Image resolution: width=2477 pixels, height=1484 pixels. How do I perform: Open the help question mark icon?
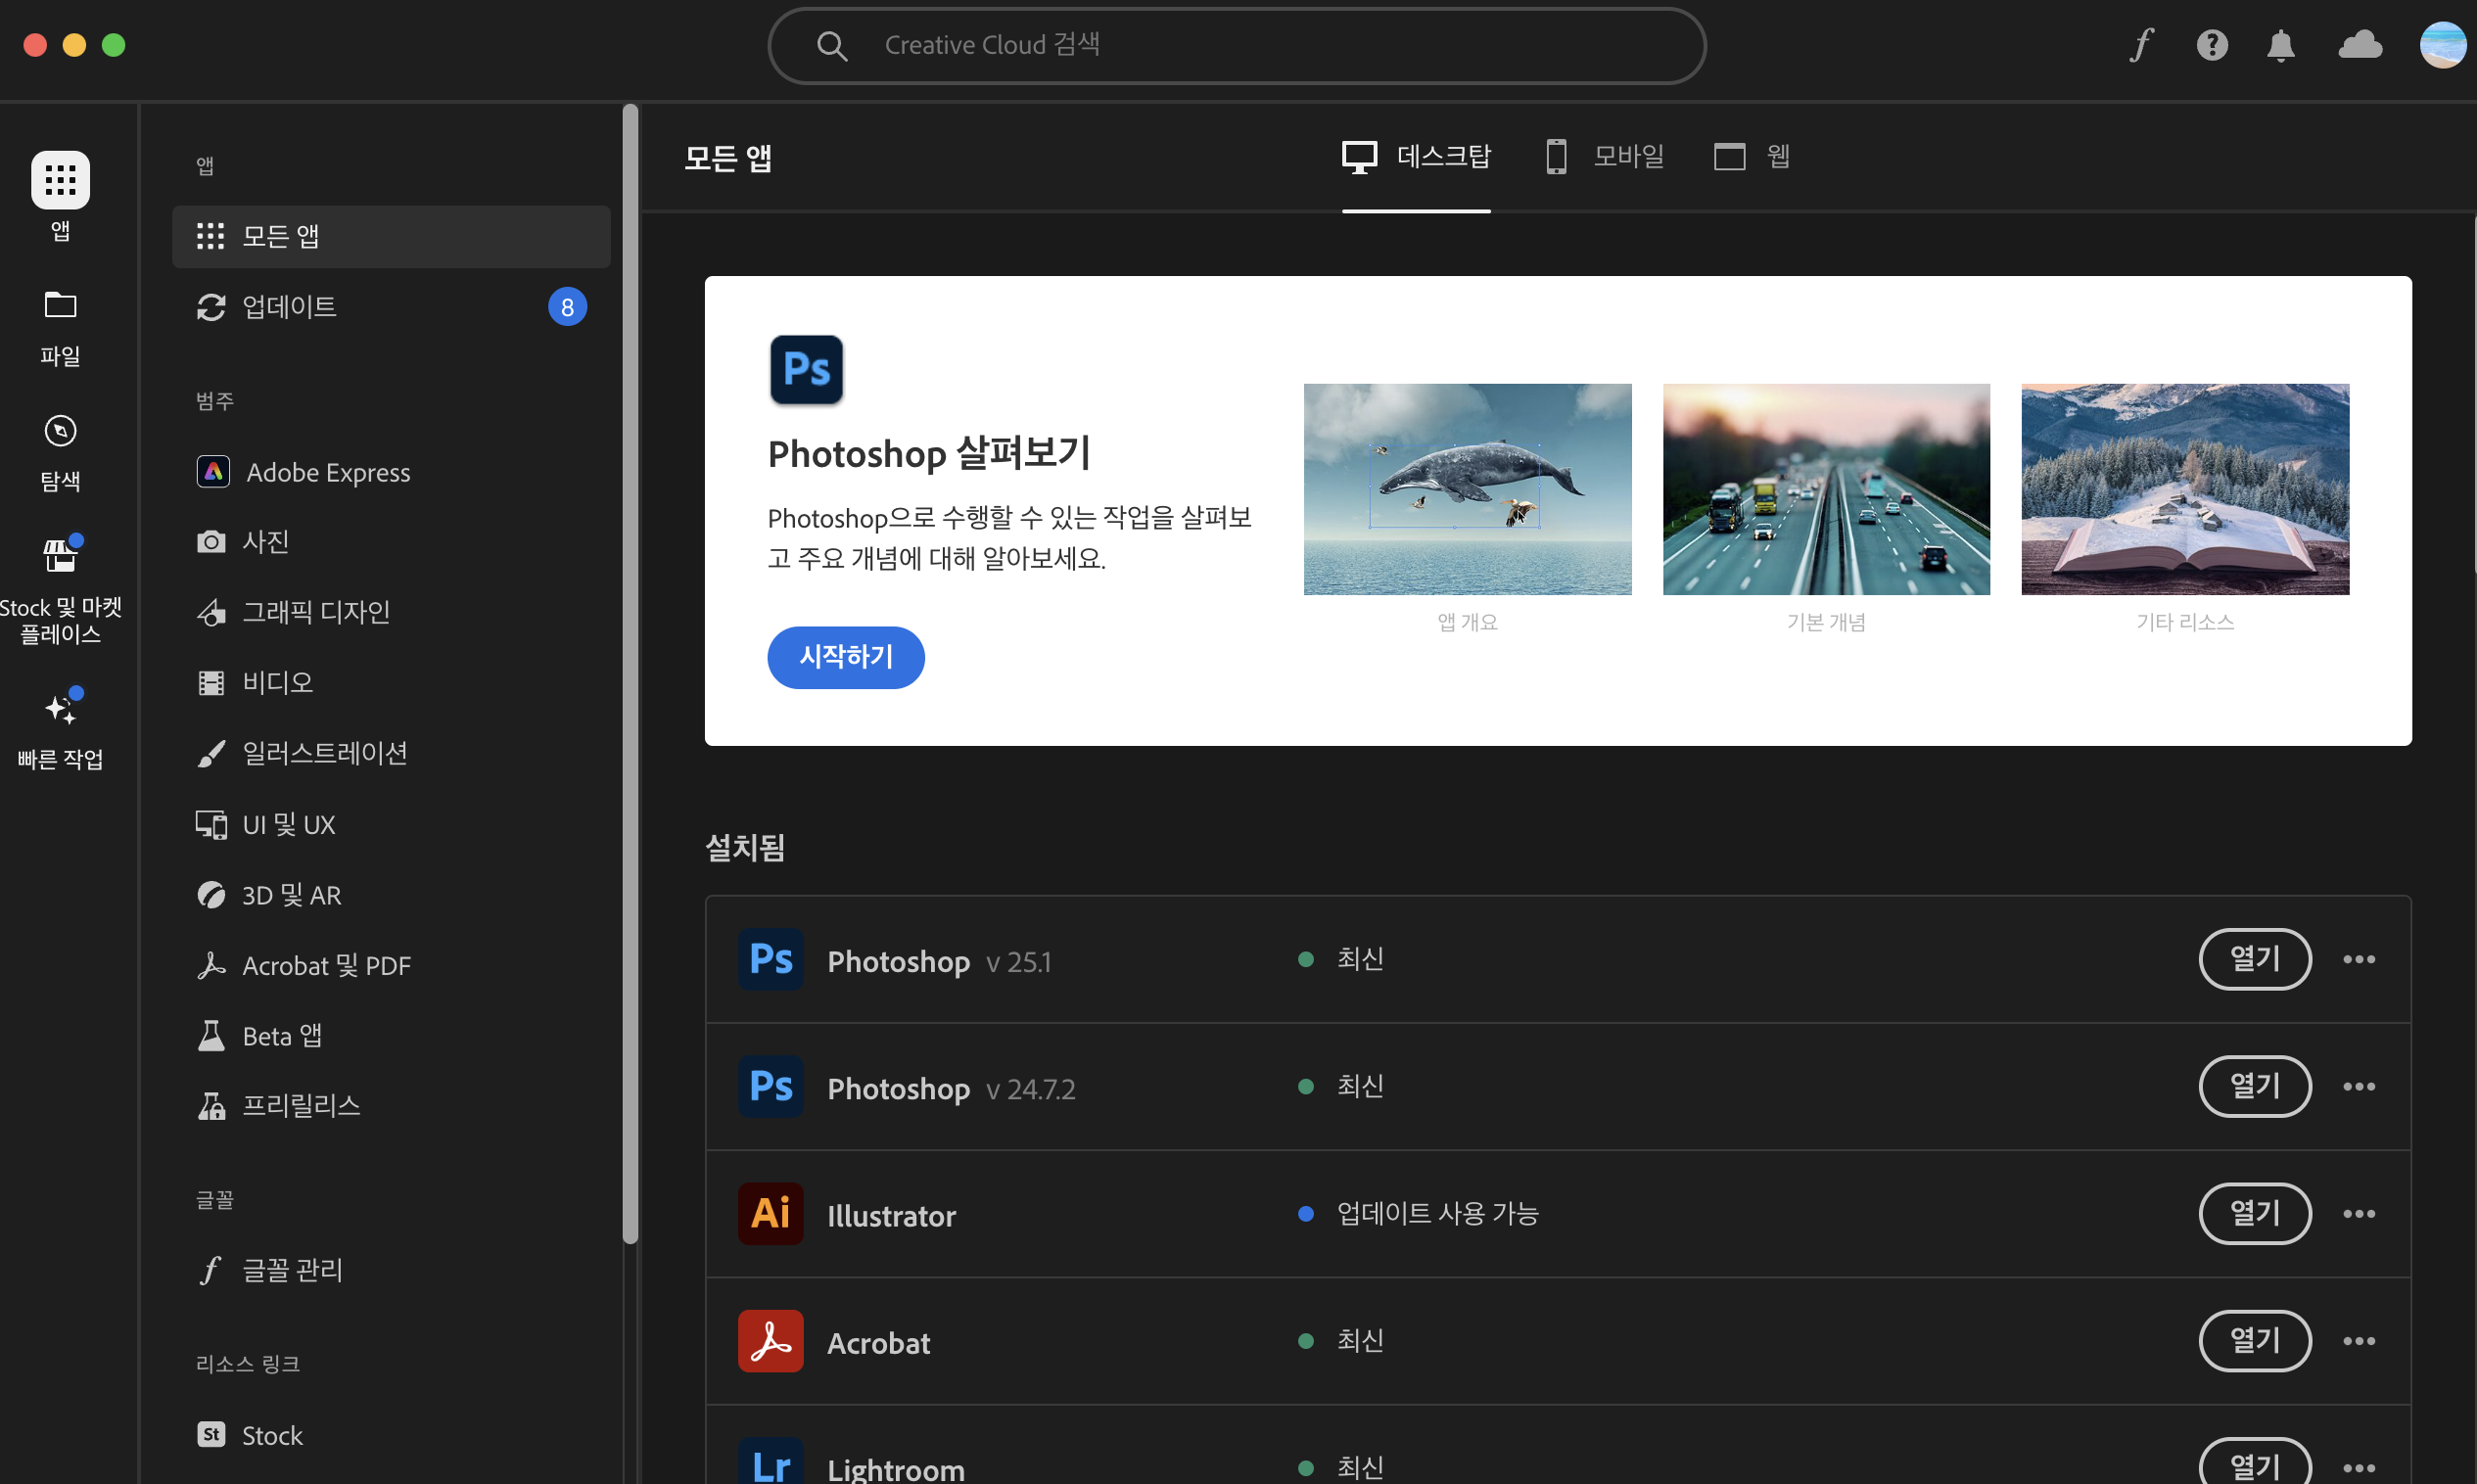[2212, 45]
